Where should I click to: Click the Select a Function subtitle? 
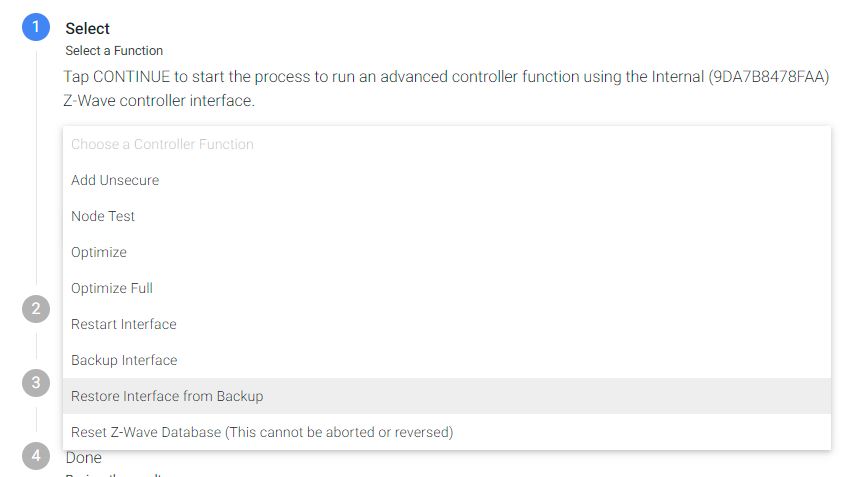click(114, 50)
